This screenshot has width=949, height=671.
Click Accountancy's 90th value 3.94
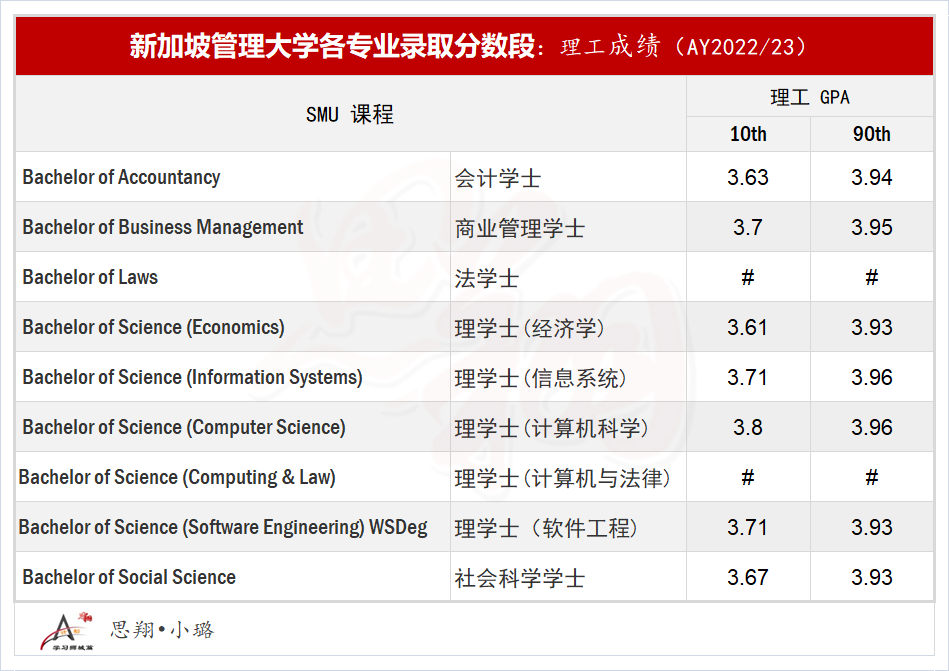tap(872, 177)
